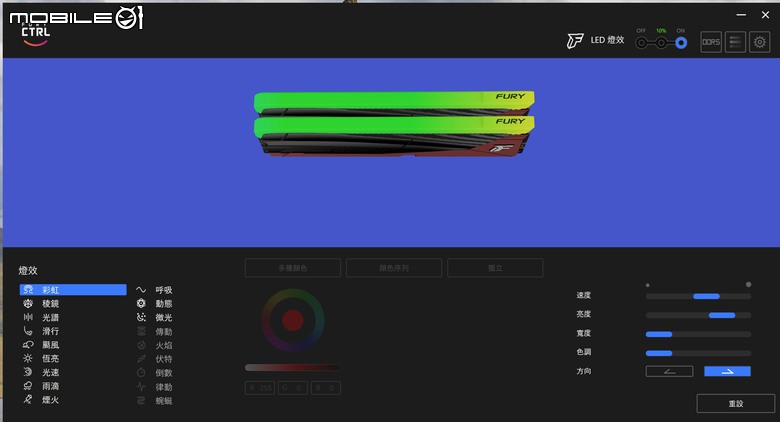Click the G value field
Viewport: 780px width, 422px height.
coord(292,388)
